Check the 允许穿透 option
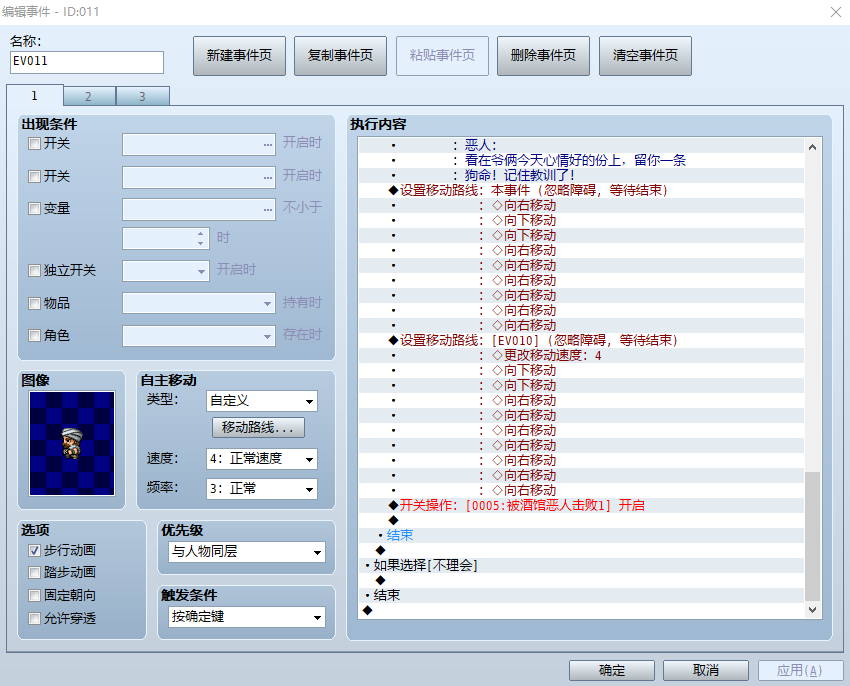Viewport: 850px width, 686px height. tap(35, 618)
